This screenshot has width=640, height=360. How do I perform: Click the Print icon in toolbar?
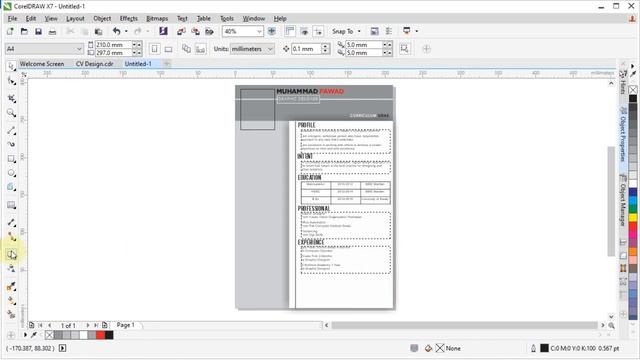coord(52,31)
